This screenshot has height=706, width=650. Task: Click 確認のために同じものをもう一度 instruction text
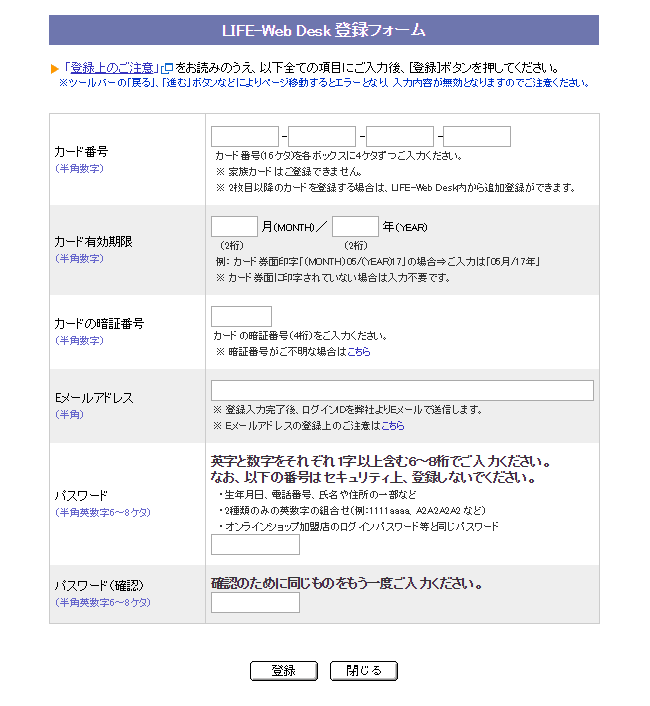347,584
